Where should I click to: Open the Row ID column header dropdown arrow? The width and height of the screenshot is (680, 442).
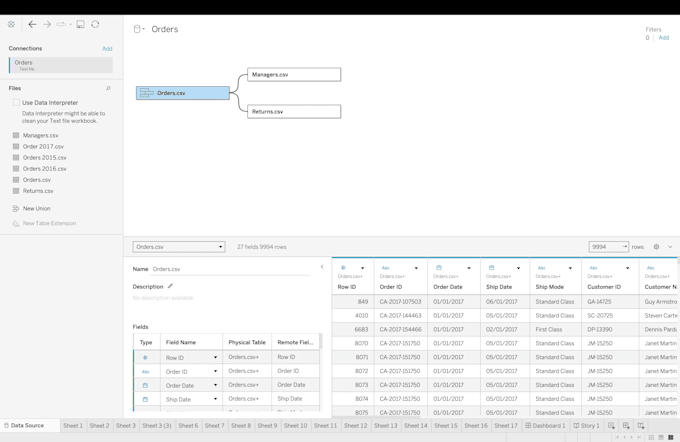(x=363, y=268)
